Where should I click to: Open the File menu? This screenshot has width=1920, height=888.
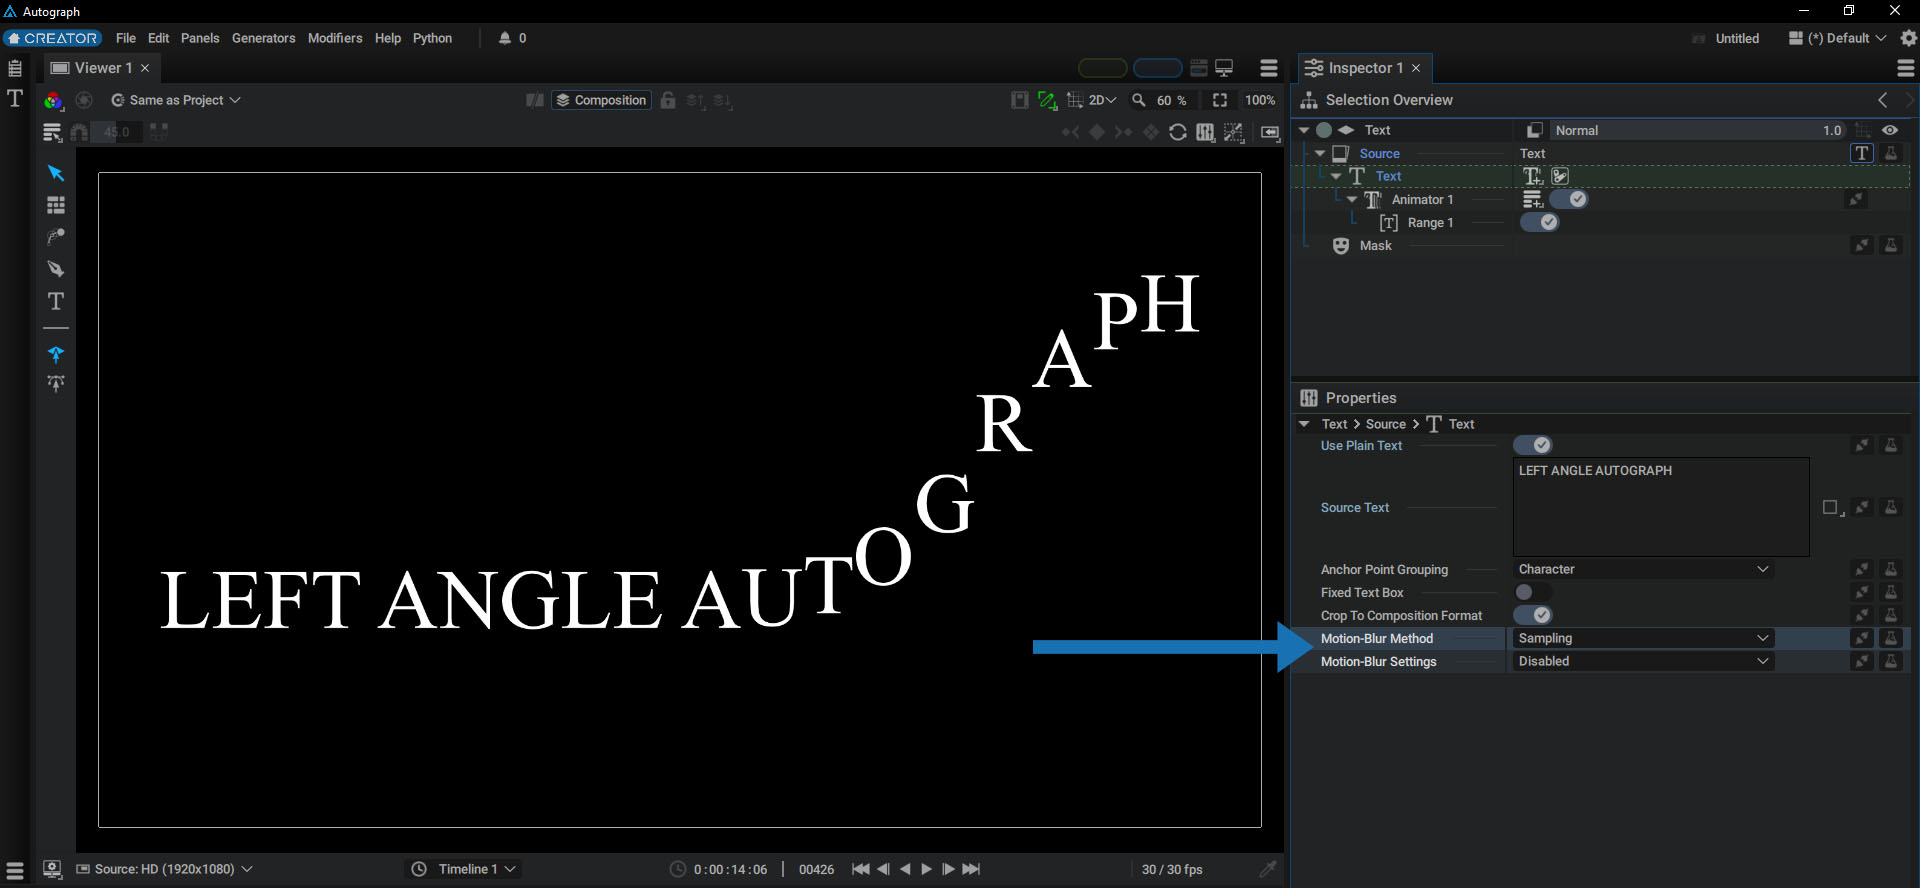pos(126,38)
